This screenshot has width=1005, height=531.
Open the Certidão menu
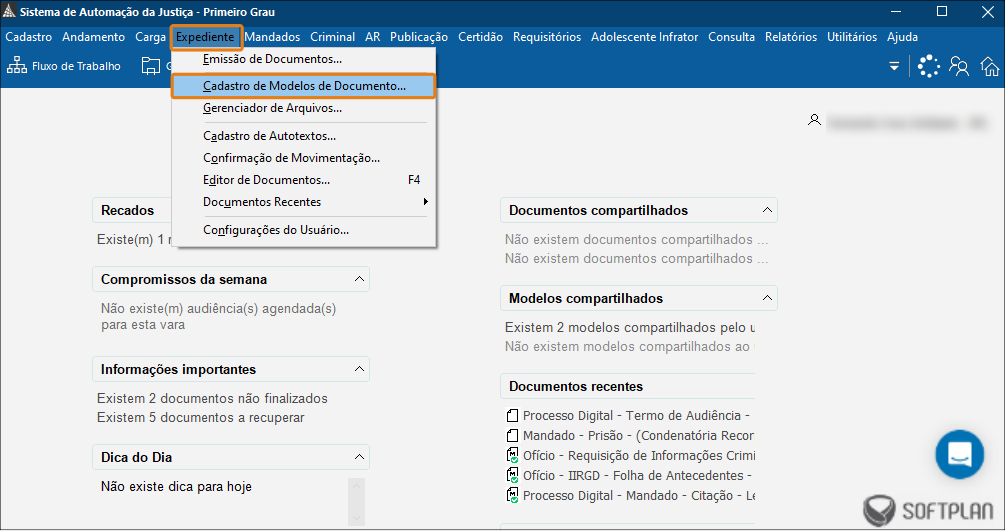pos(481,37)
